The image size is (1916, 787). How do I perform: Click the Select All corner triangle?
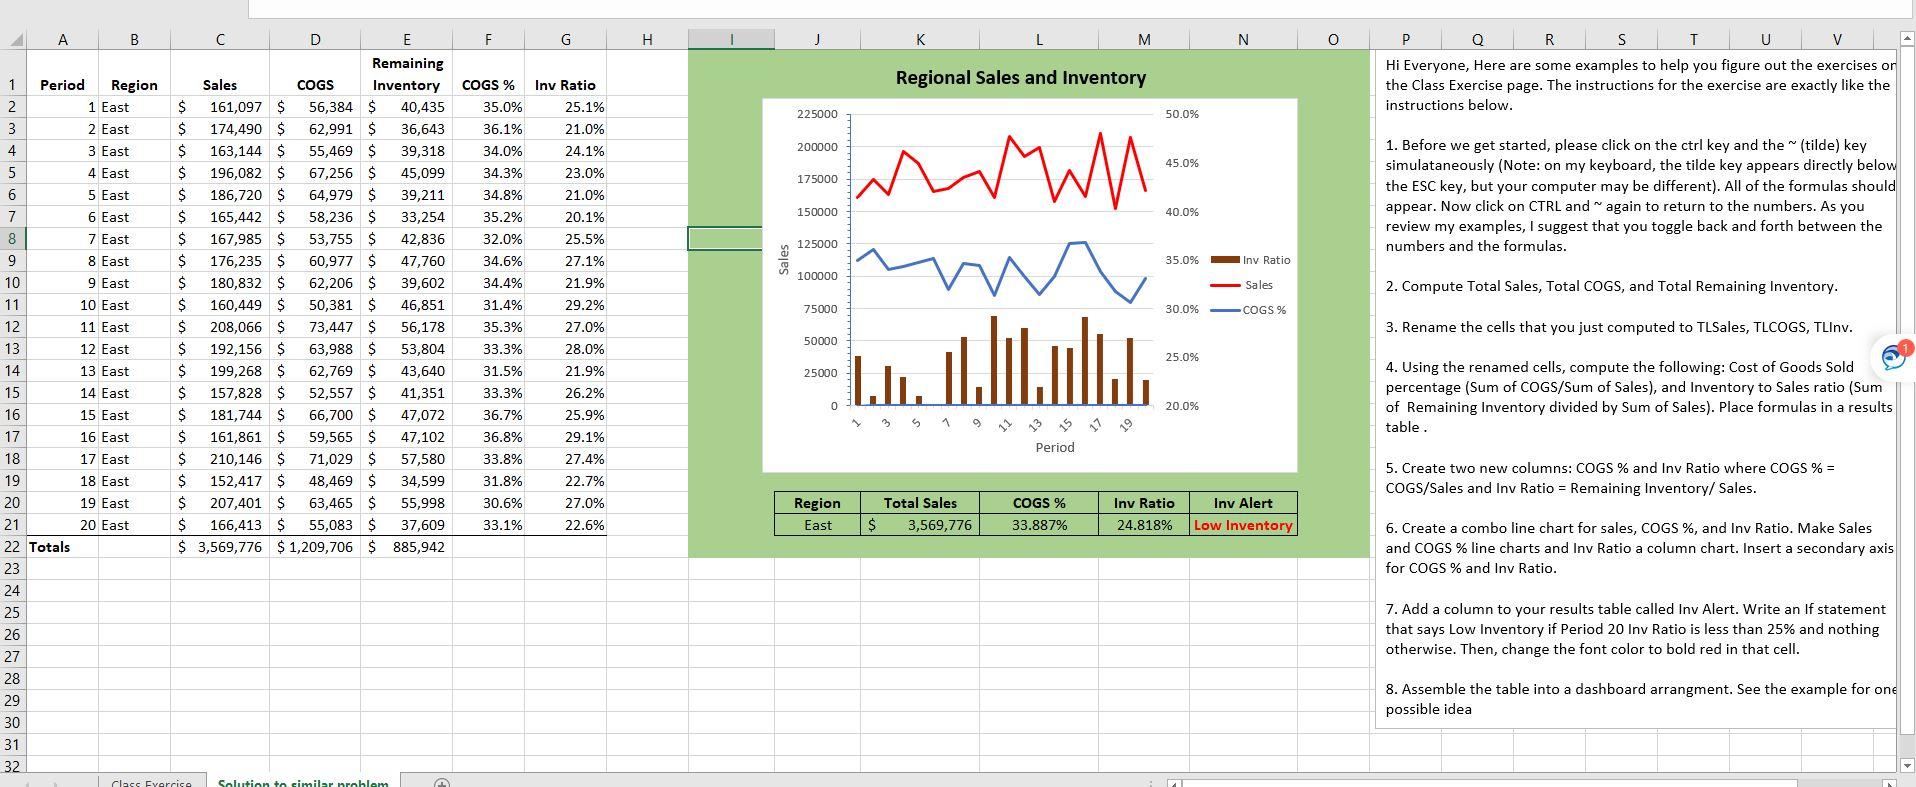tap(16, 40)
